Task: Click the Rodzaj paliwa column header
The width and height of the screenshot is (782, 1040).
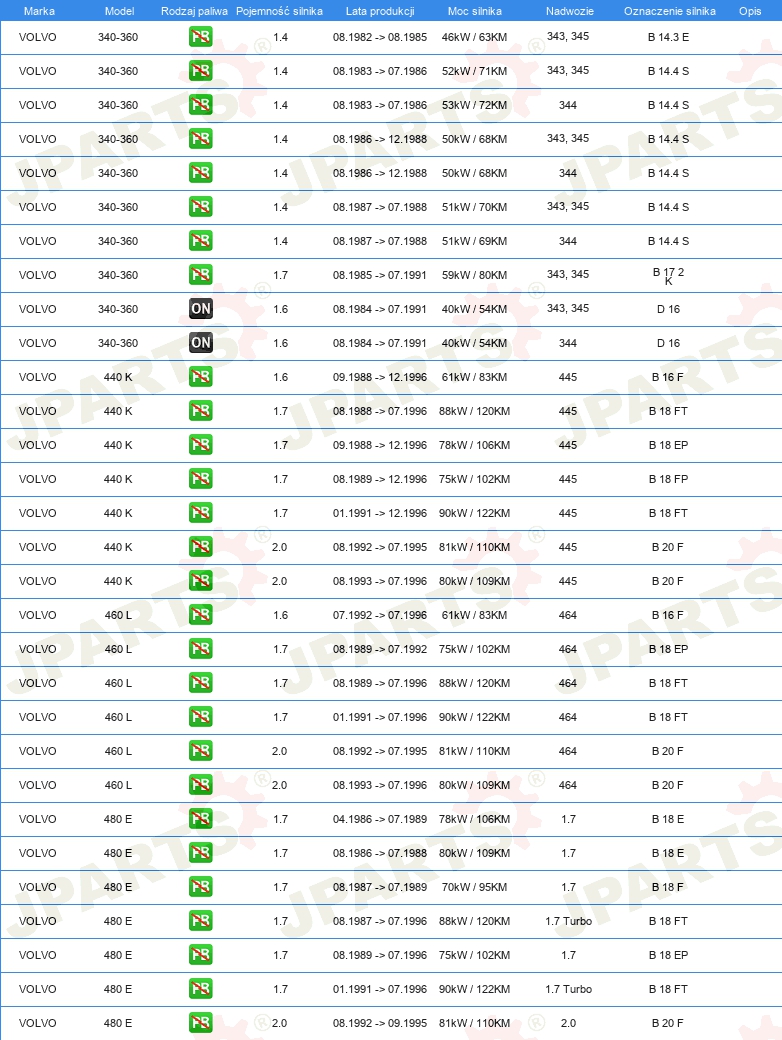Action: point(194,11)
